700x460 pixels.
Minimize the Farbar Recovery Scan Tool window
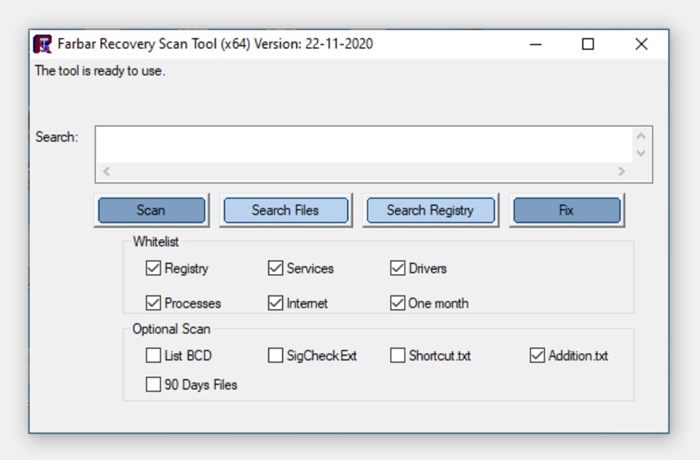pos(536,44)
